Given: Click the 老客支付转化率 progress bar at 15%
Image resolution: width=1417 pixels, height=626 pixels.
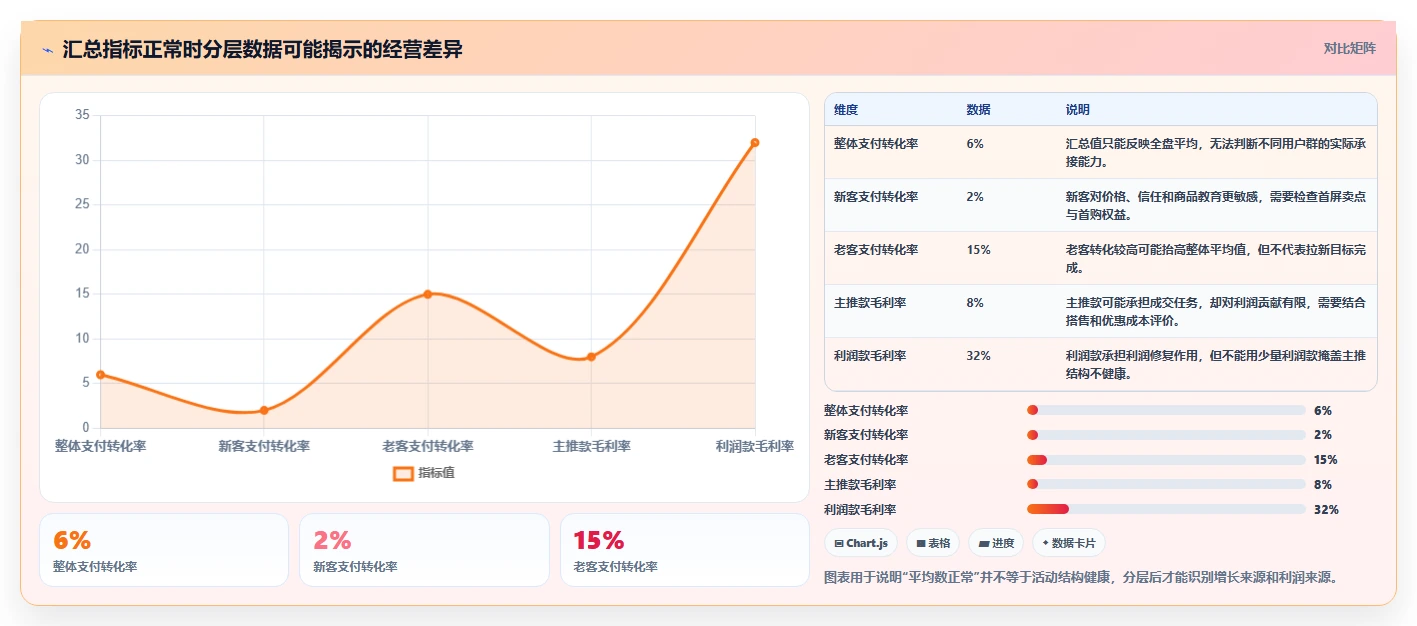Looking at the screenshot, I should click(1166, 460).
